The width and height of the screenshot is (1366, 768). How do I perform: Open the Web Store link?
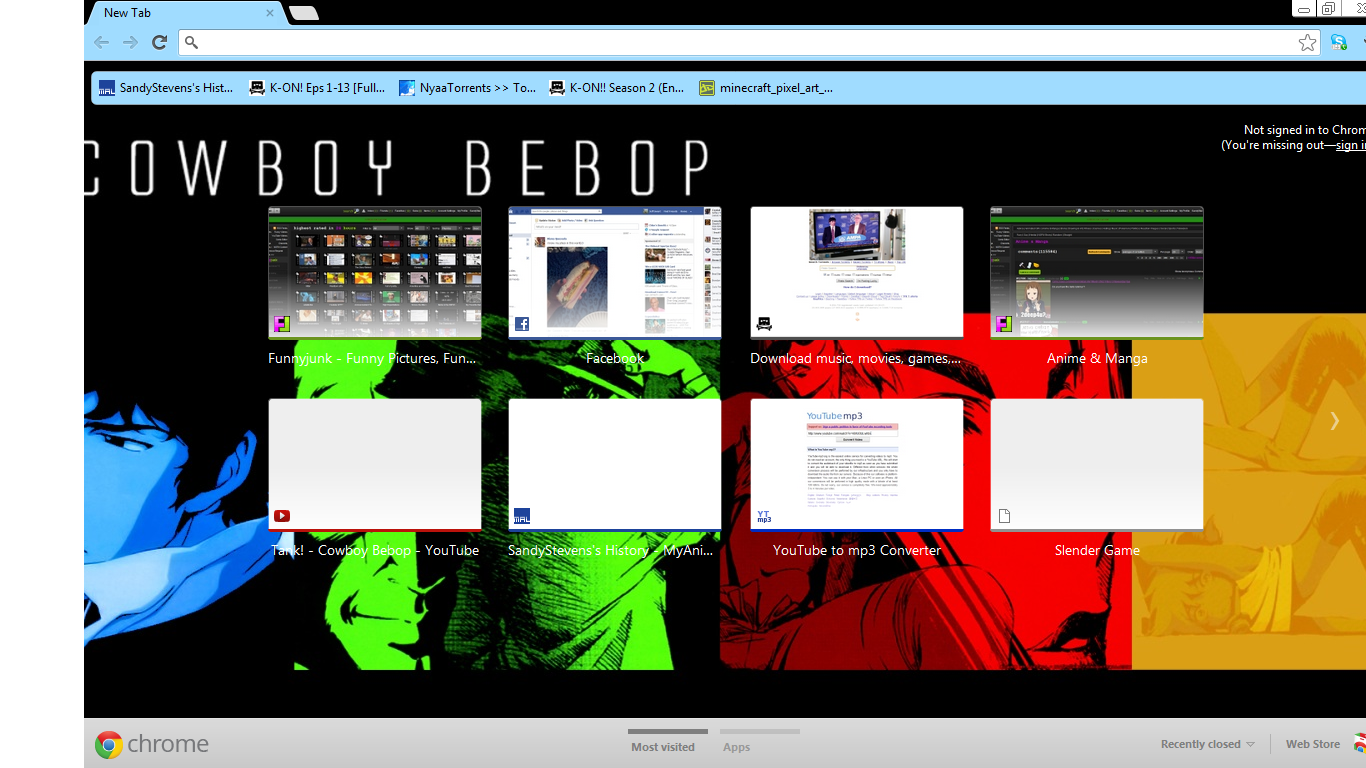1312,744
